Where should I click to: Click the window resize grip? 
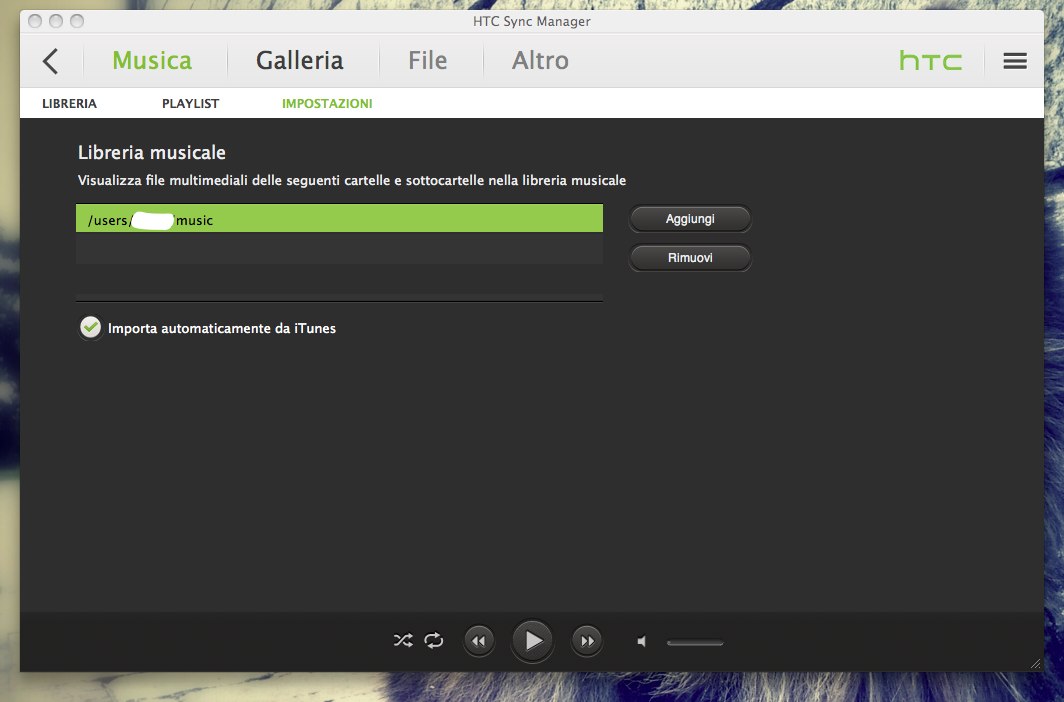(1036, 663)
